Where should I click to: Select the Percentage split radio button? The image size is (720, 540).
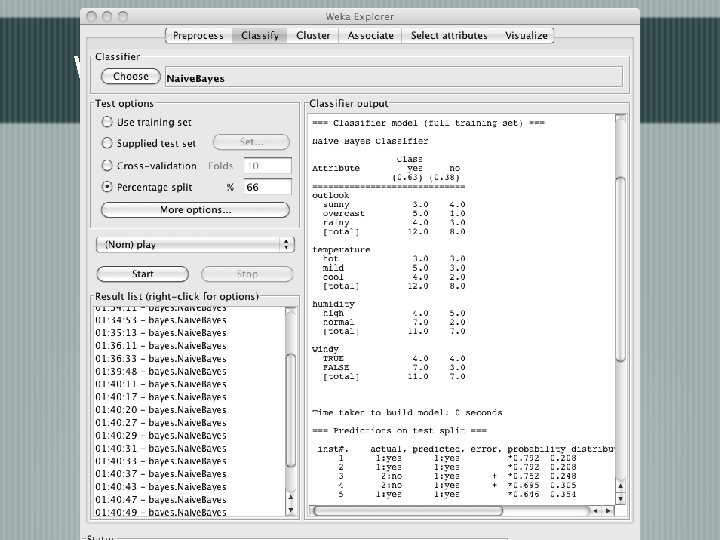pyautogui.click(x=107, y=187)
